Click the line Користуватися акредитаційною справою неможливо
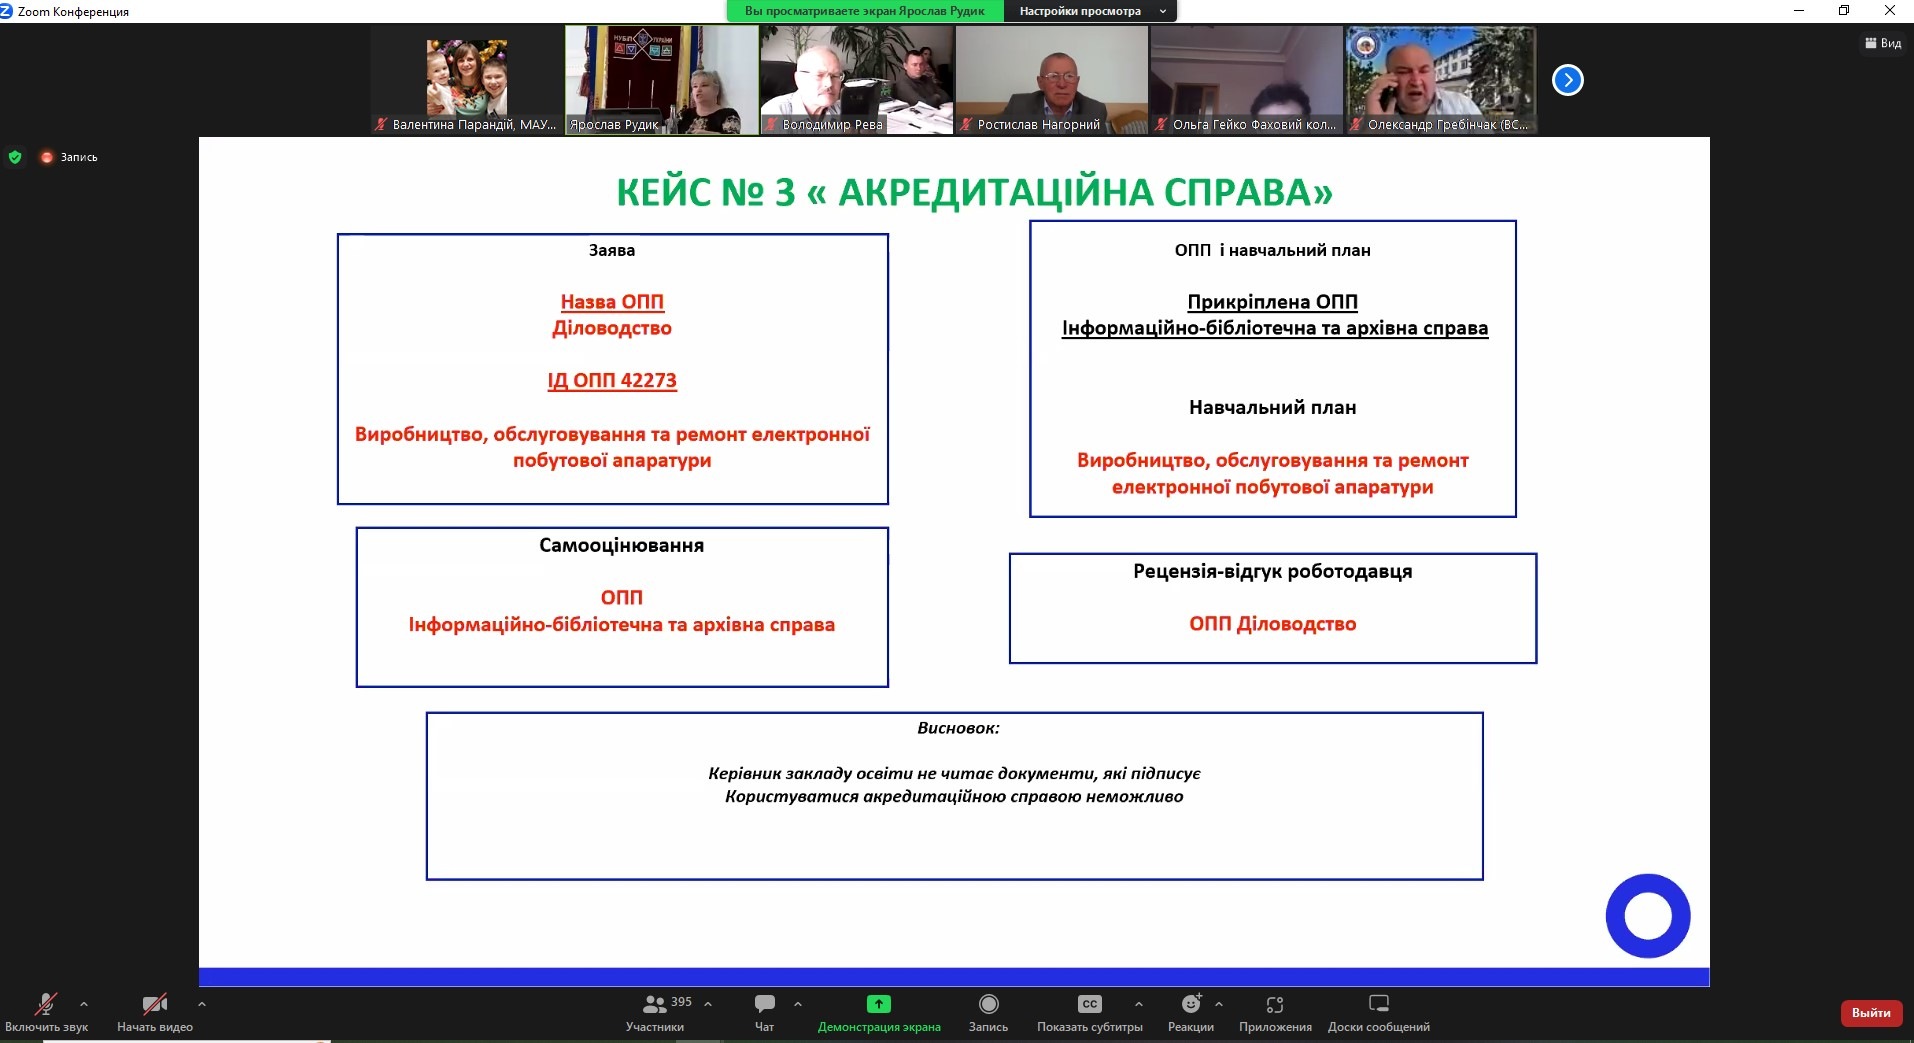 (x=954, y=796)
